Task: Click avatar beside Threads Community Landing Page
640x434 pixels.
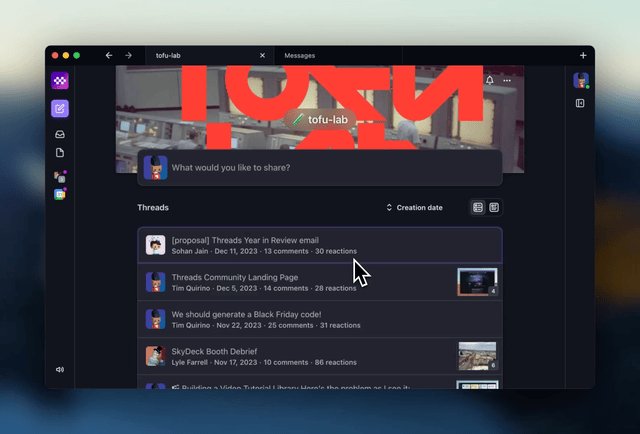Action: click(x=156, y=282)
